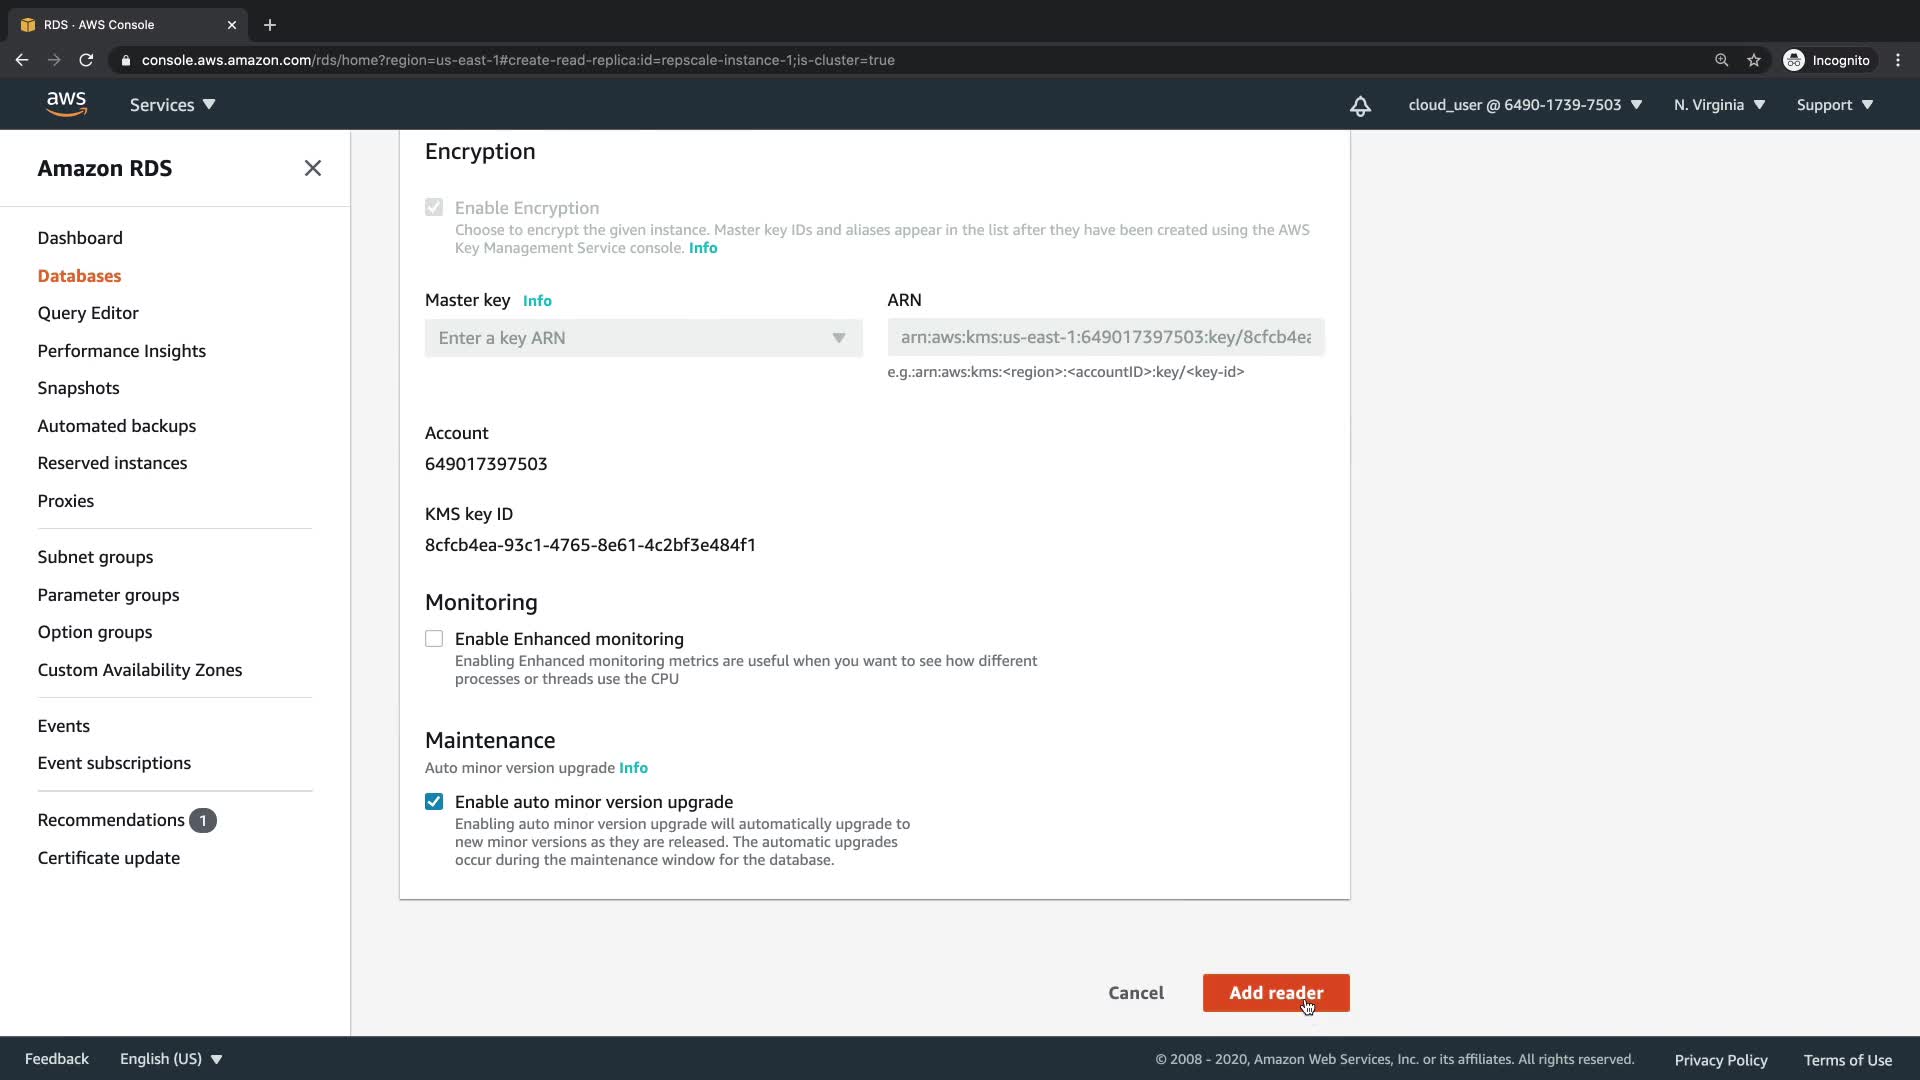Click the Add reader button
The image size is (1920, 1080).
click(1275, 993)
